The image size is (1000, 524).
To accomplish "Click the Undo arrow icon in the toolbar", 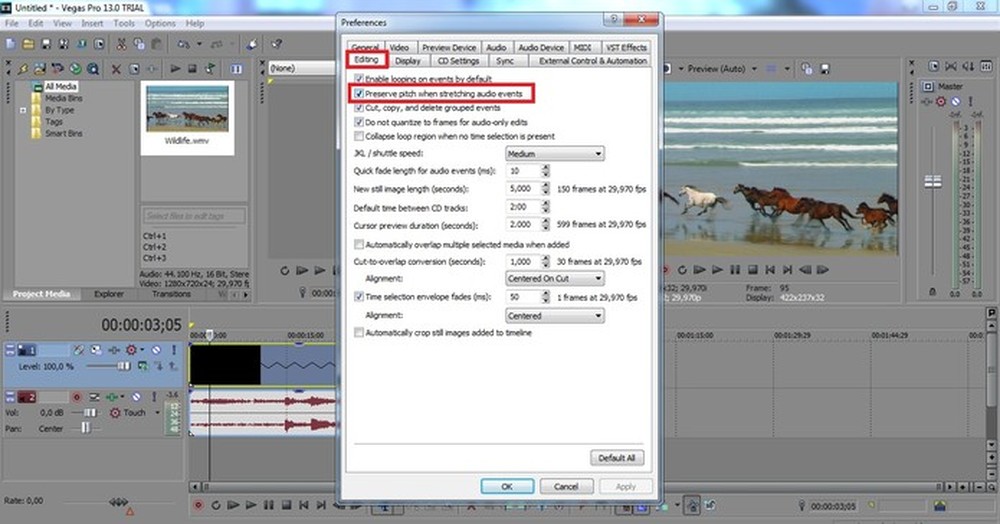I will click(x=184, y=44).
